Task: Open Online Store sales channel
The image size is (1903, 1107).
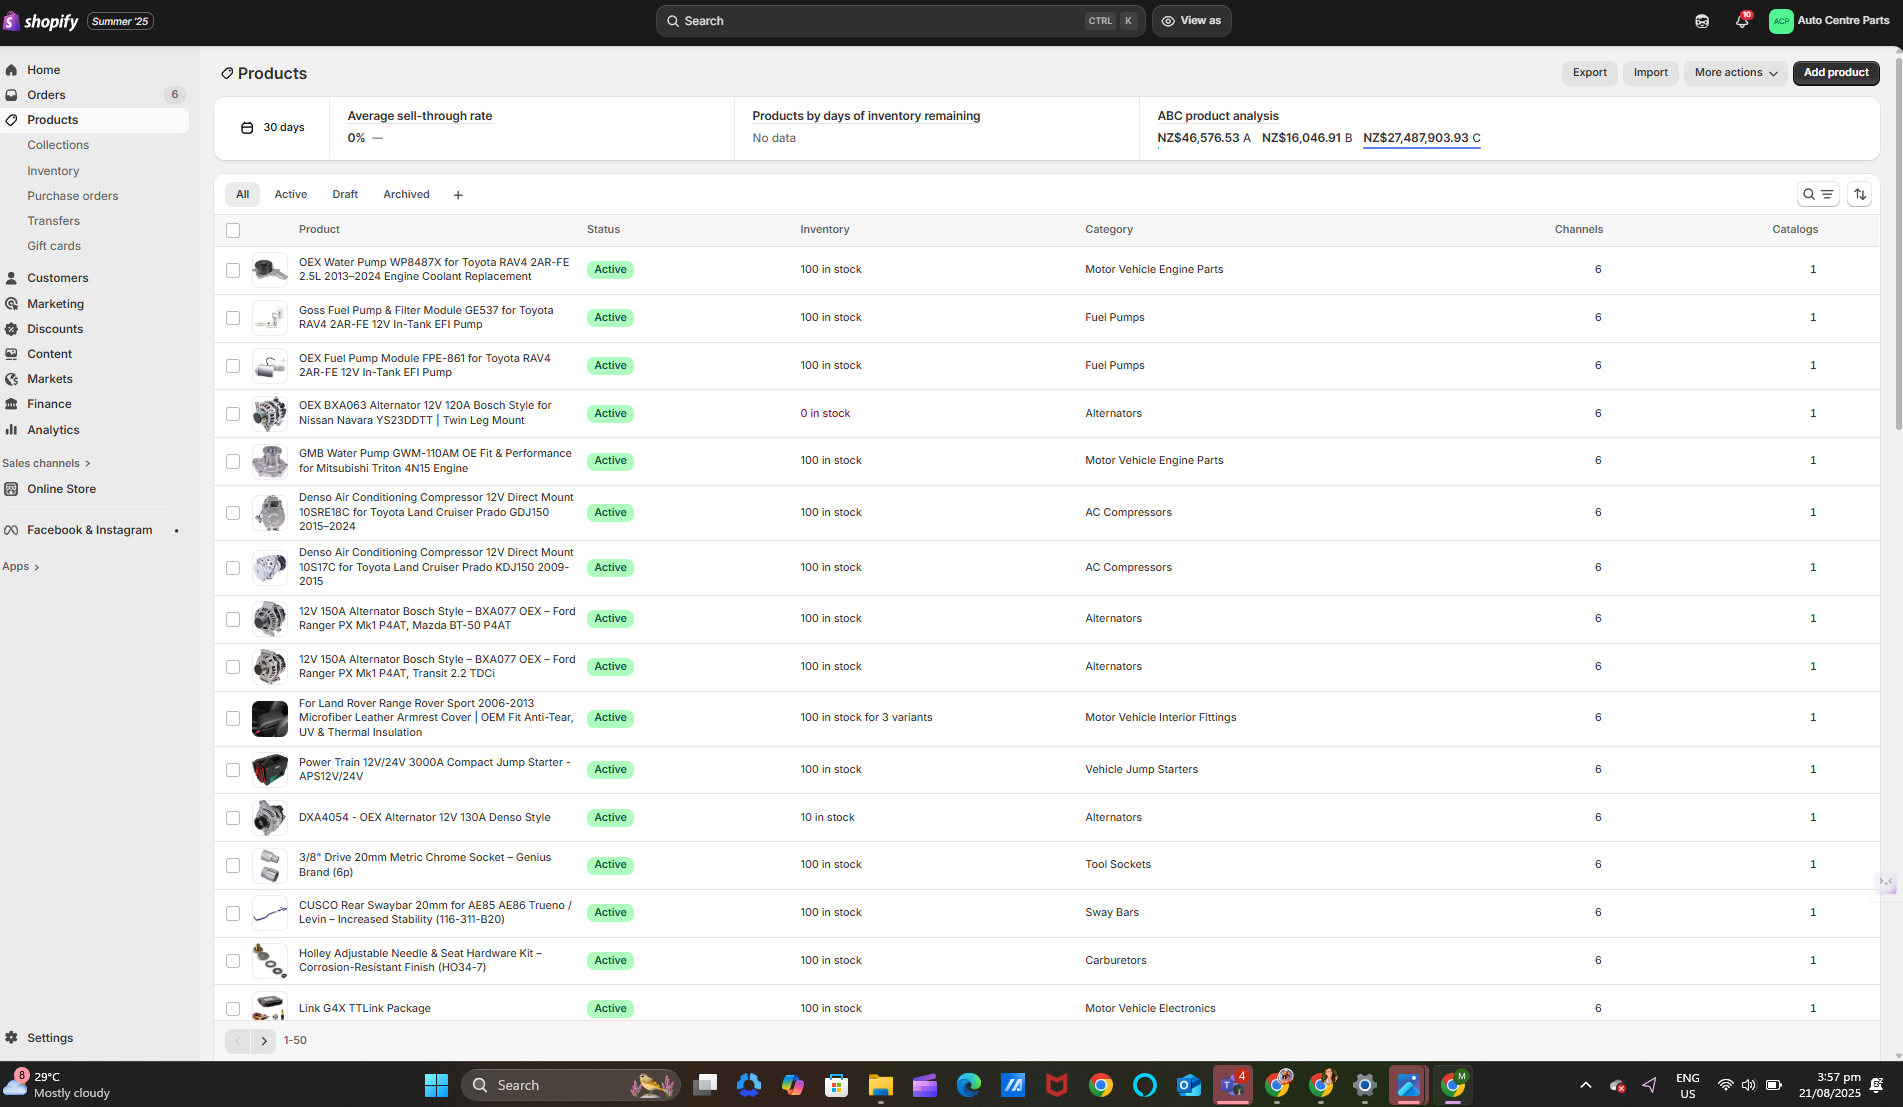Action: [x=61, y=489]
